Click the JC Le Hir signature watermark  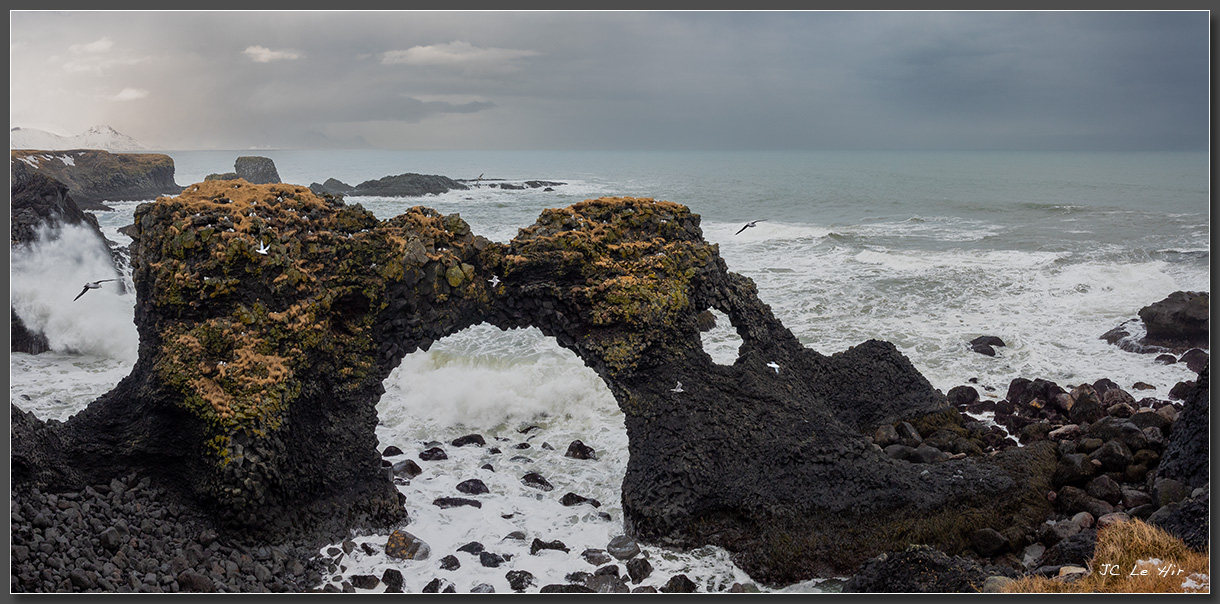[x=1140, y=570]
